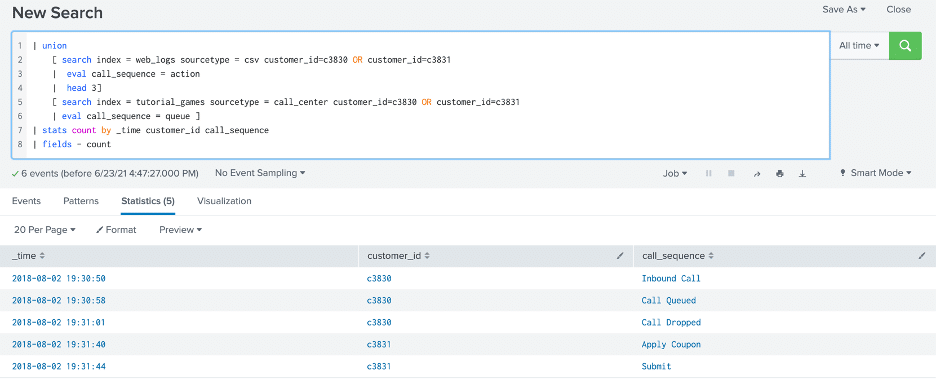Screen dimensions: 936x384
Task: Print the search results
Action: click(x=780, y=173)
